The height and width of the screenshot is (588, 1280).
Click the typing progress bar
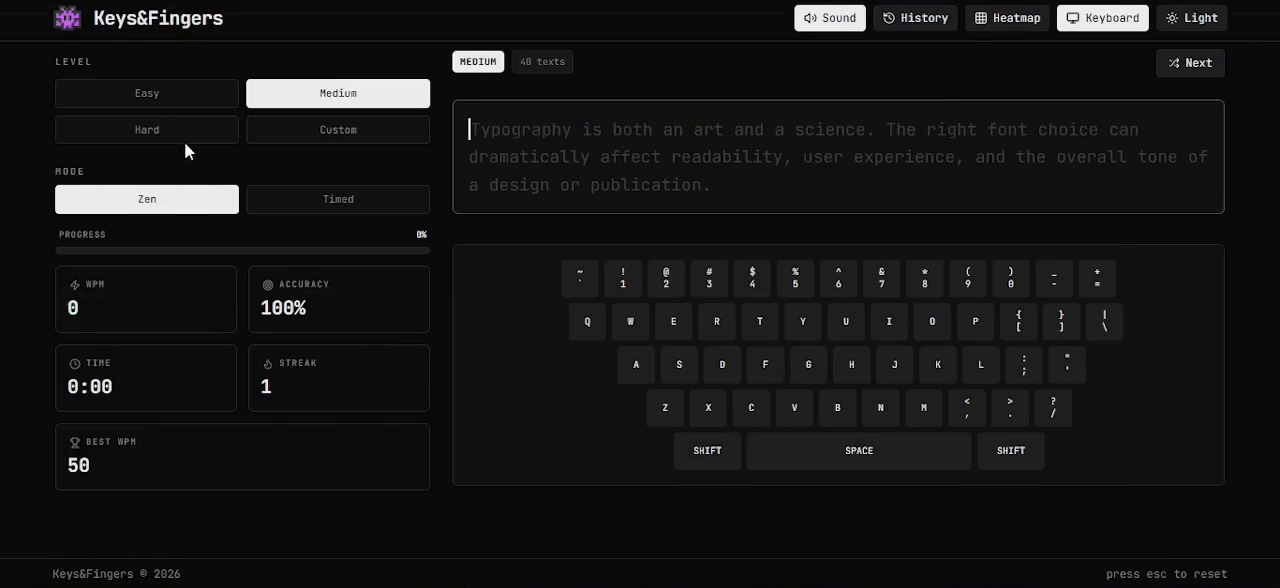243,250
